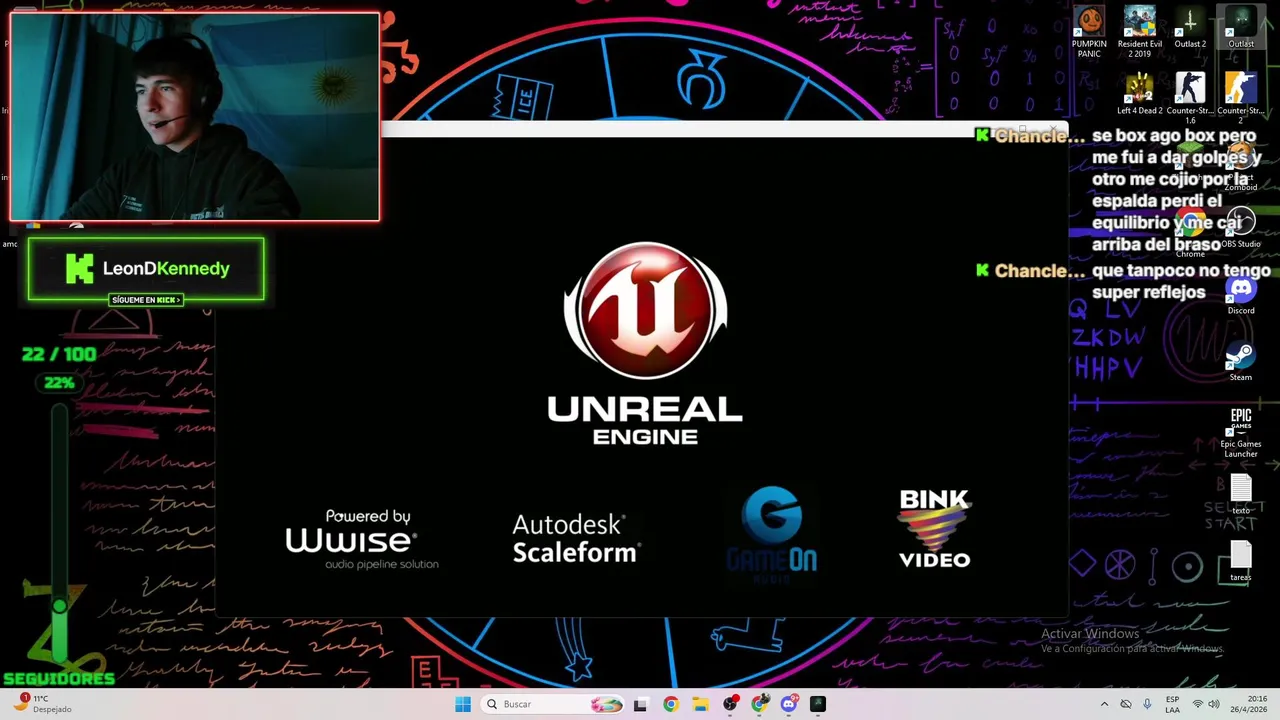The height and width of the screenshot is (720, 1280).
Task: Click the microphone tray icon
Action: tap(1147, 704)
